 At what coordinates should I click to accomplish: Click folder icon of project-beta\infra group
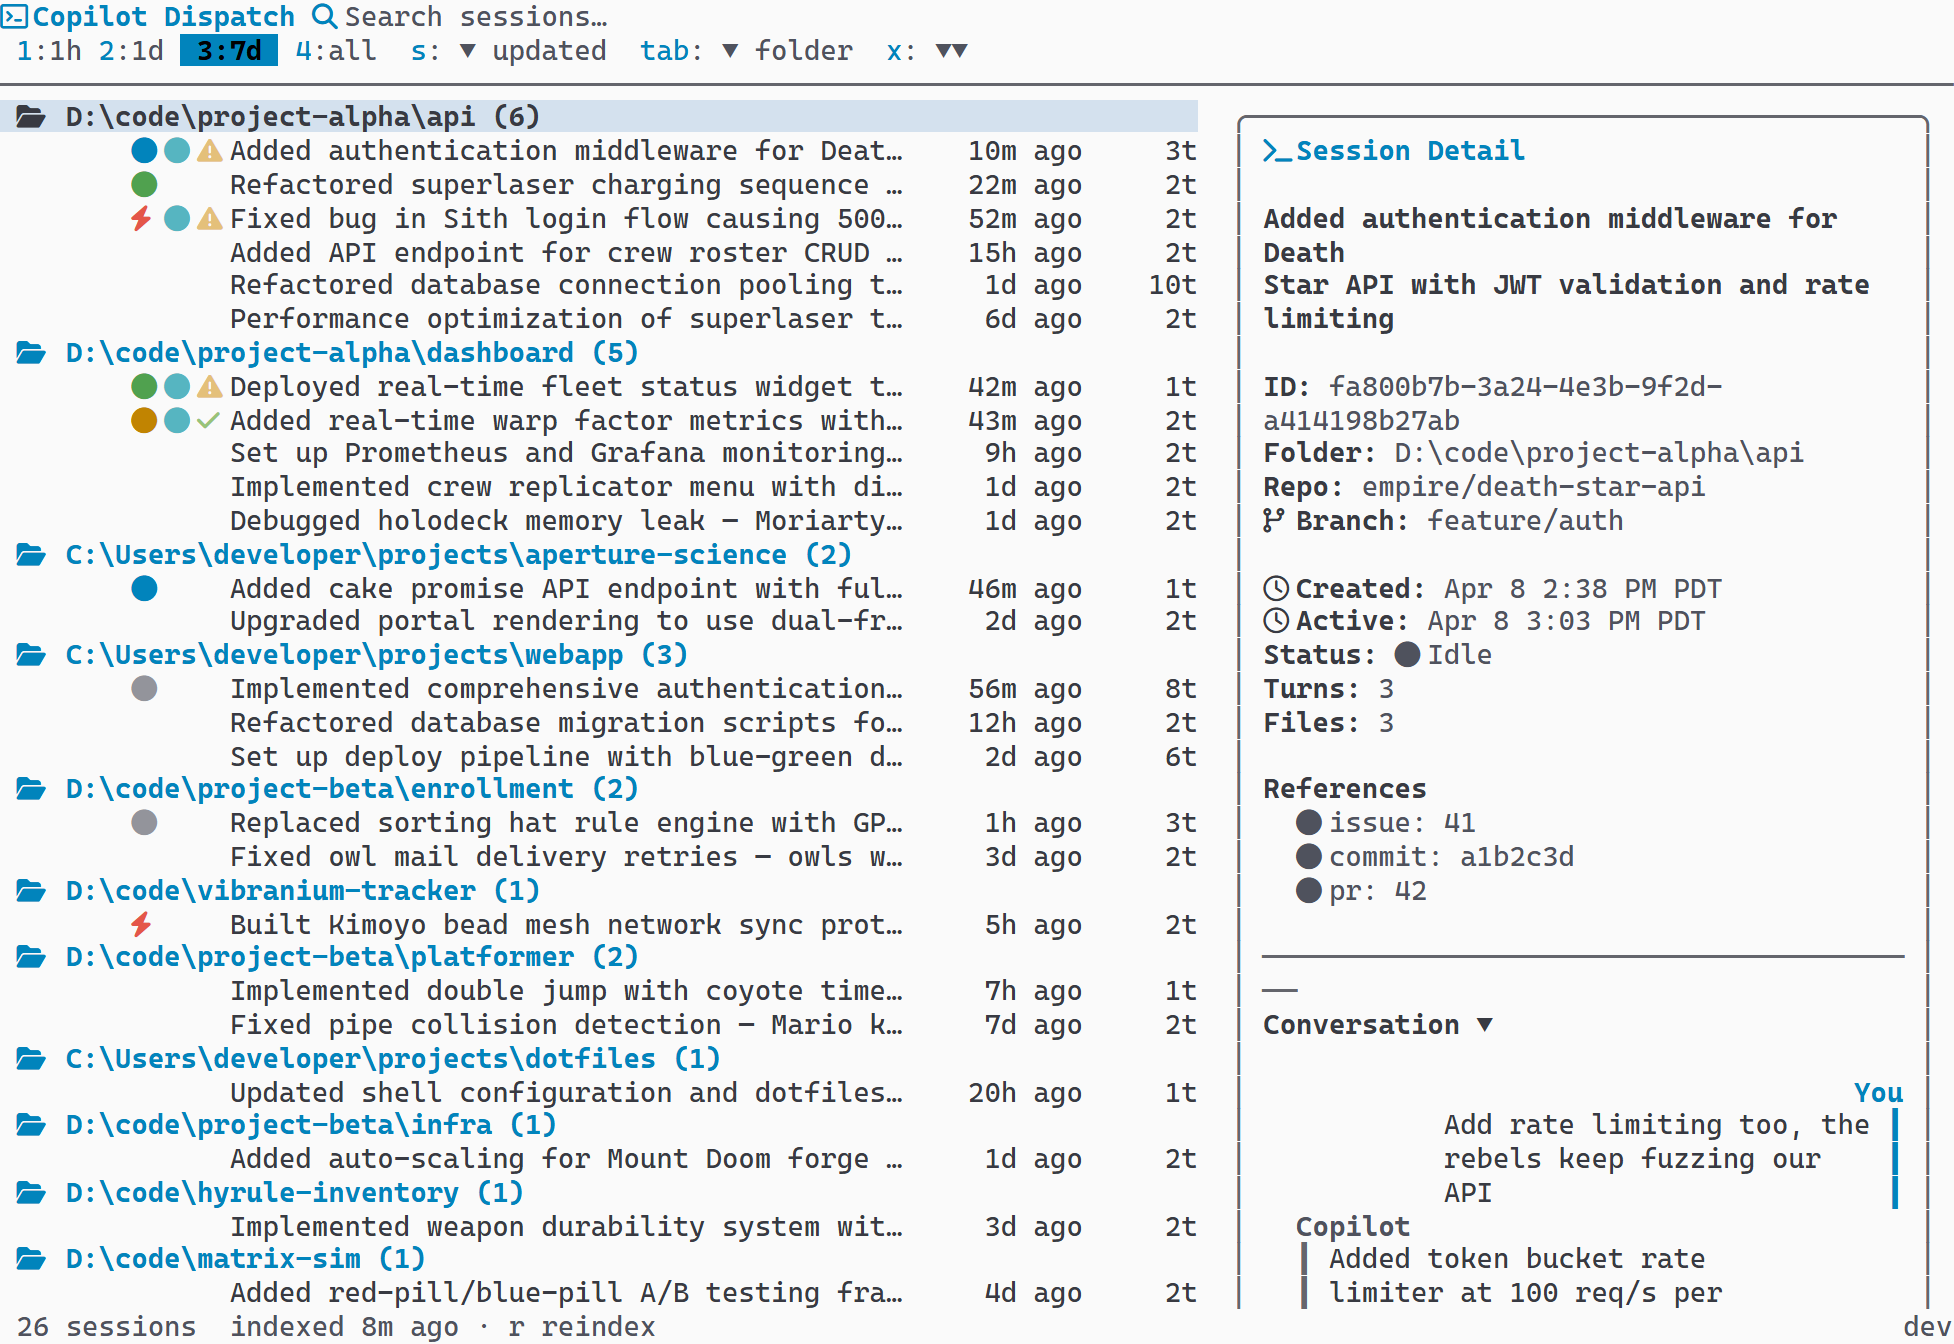pos(31,1125)
